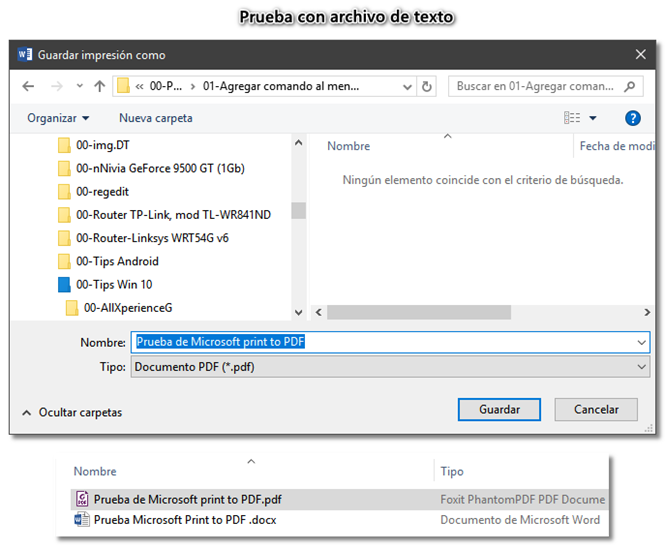Collapse folders with Ocultar carpetas
The width and height of the screenshot is (665, 550).
pos(72,413)
